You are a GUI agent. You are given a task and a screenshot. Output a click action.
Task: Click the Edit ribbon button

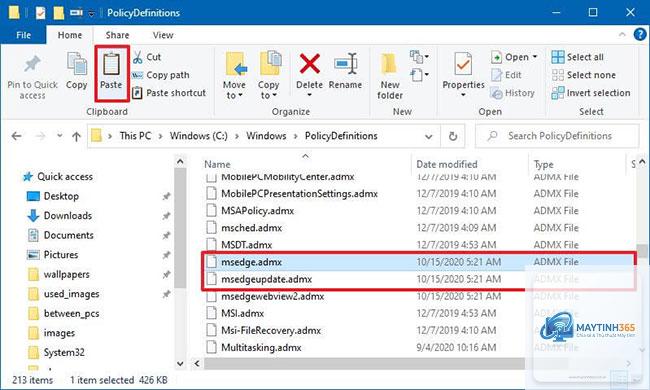[506, 75]
